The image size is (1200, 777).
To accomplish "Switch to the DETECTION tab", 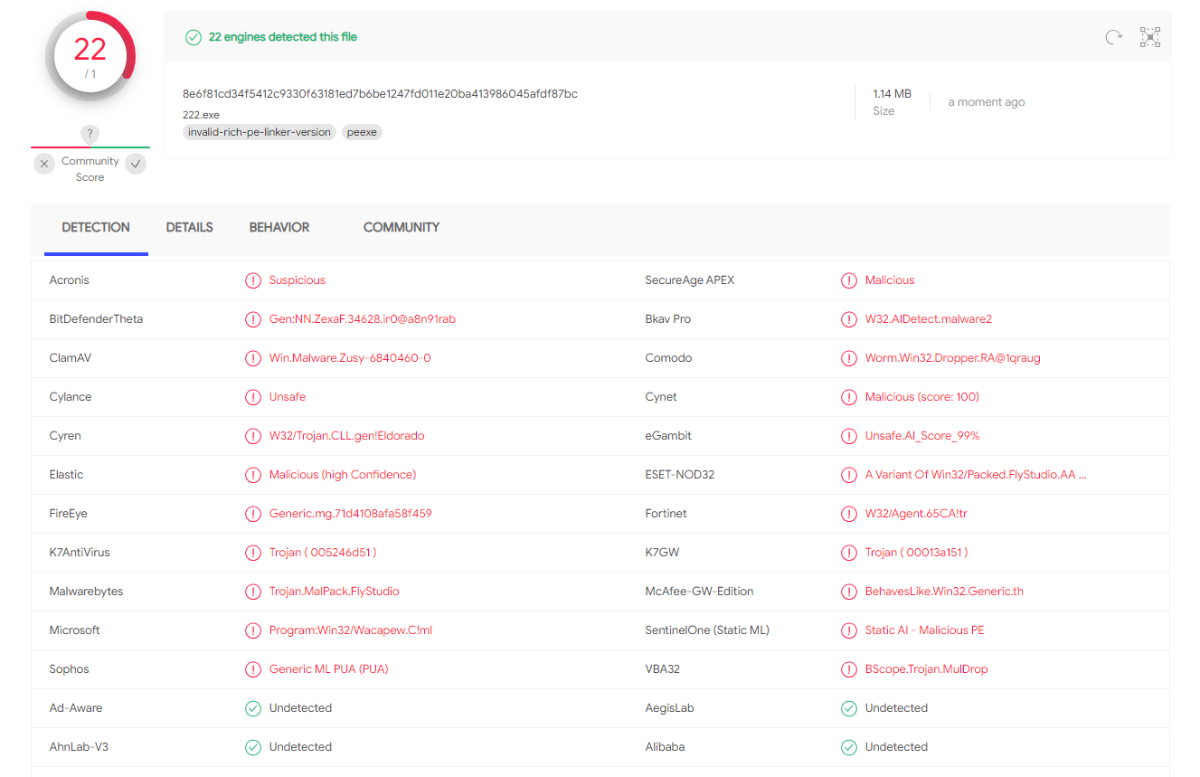I will click(96, 228).
